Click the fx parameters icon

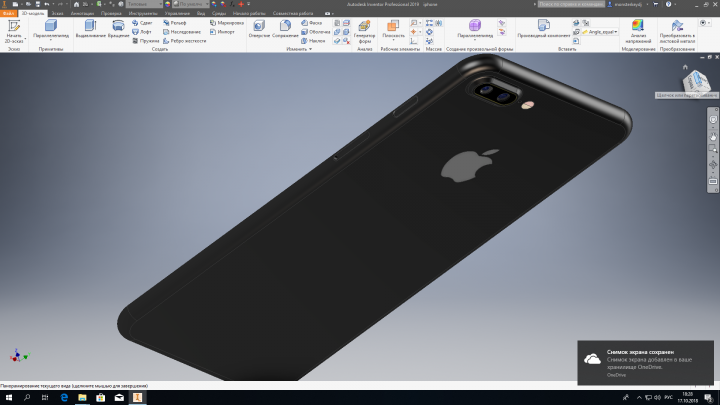tap(232, 4)
